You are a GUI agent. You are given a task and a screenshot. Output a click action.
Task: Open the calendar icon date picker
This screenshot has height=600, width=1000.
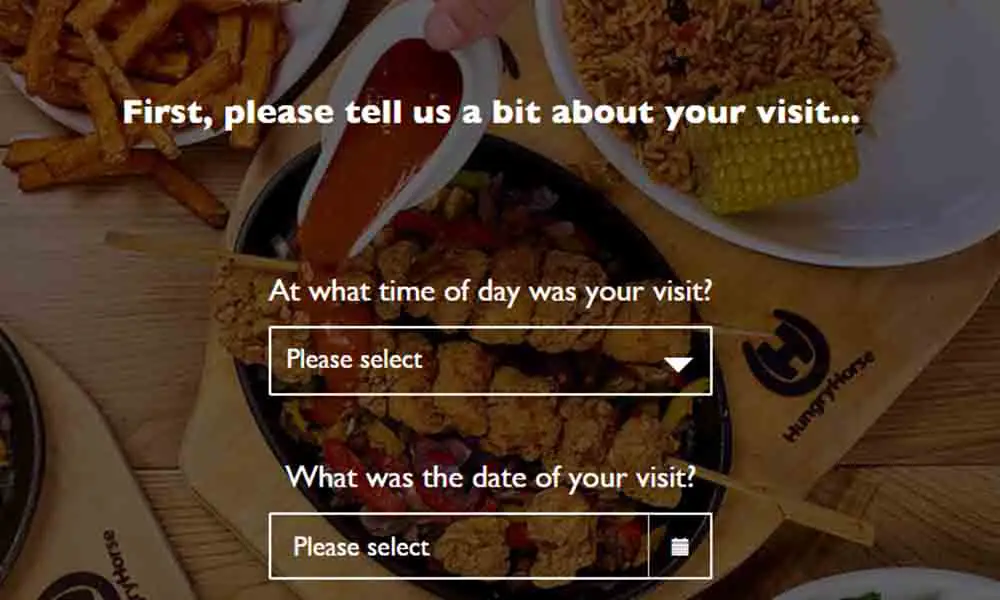click(x=680, y=546)
